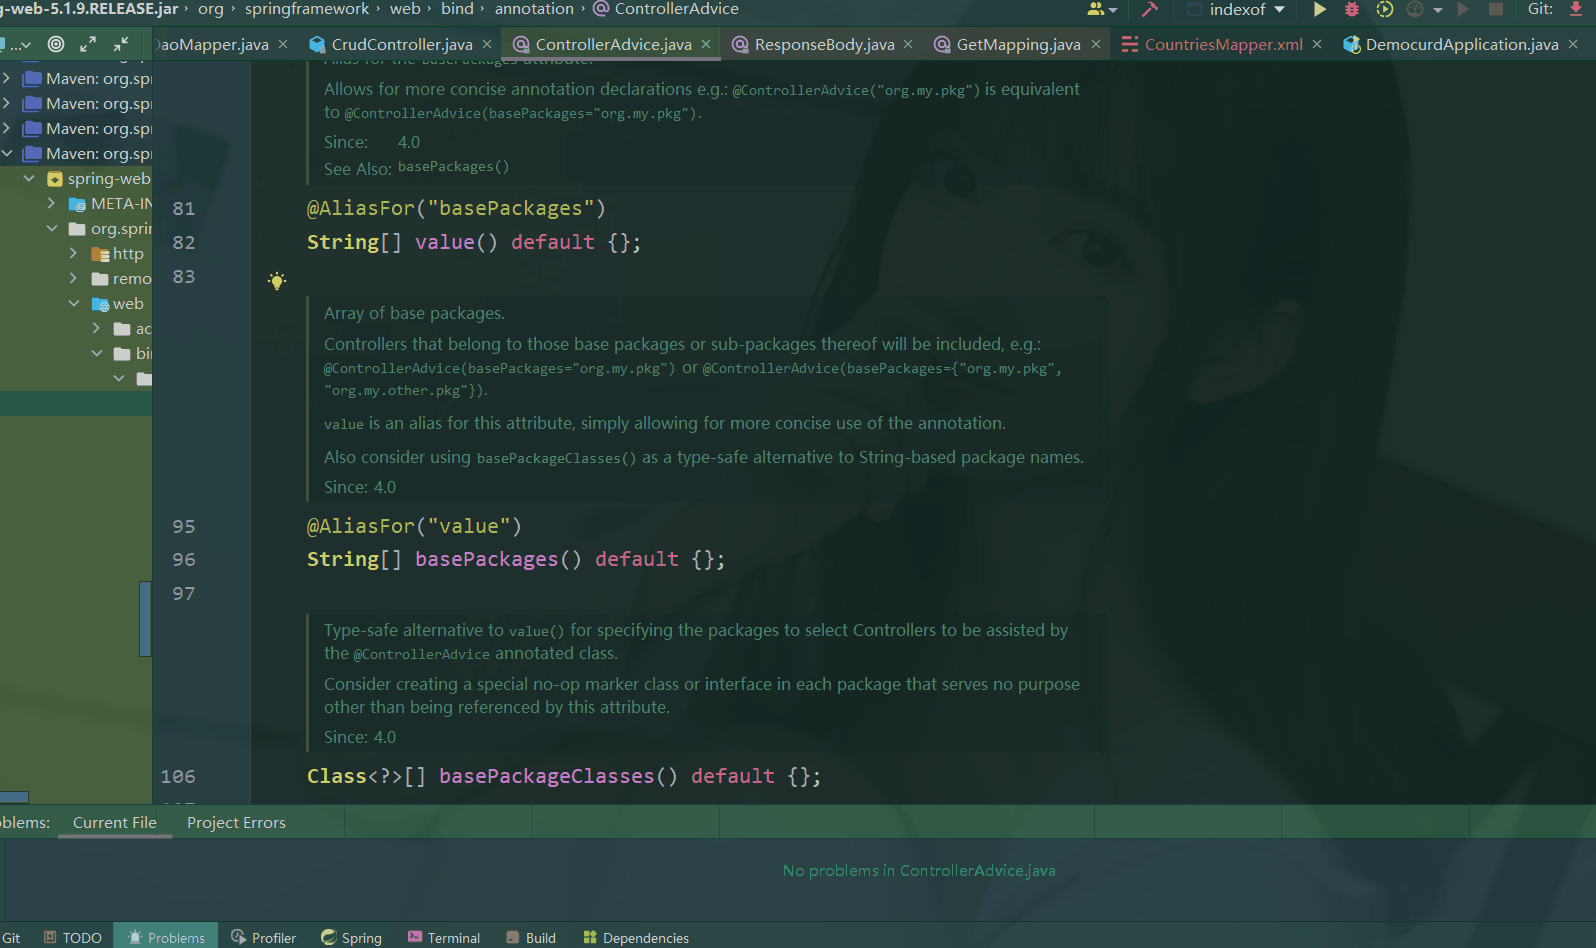
Task: Click line number 82 in the gutter
Action: (x=184, y=242)
